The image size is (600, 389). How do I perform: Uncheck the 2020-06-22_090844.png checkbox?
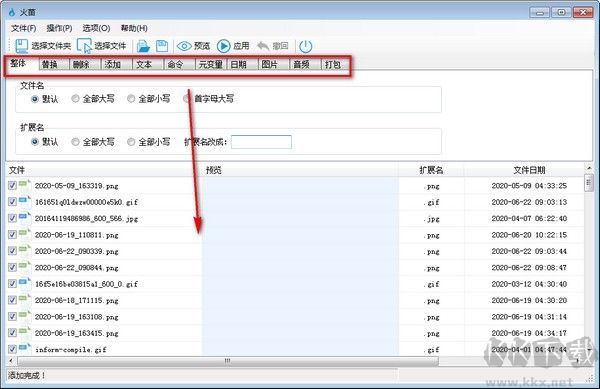click(x=12, y=267)
